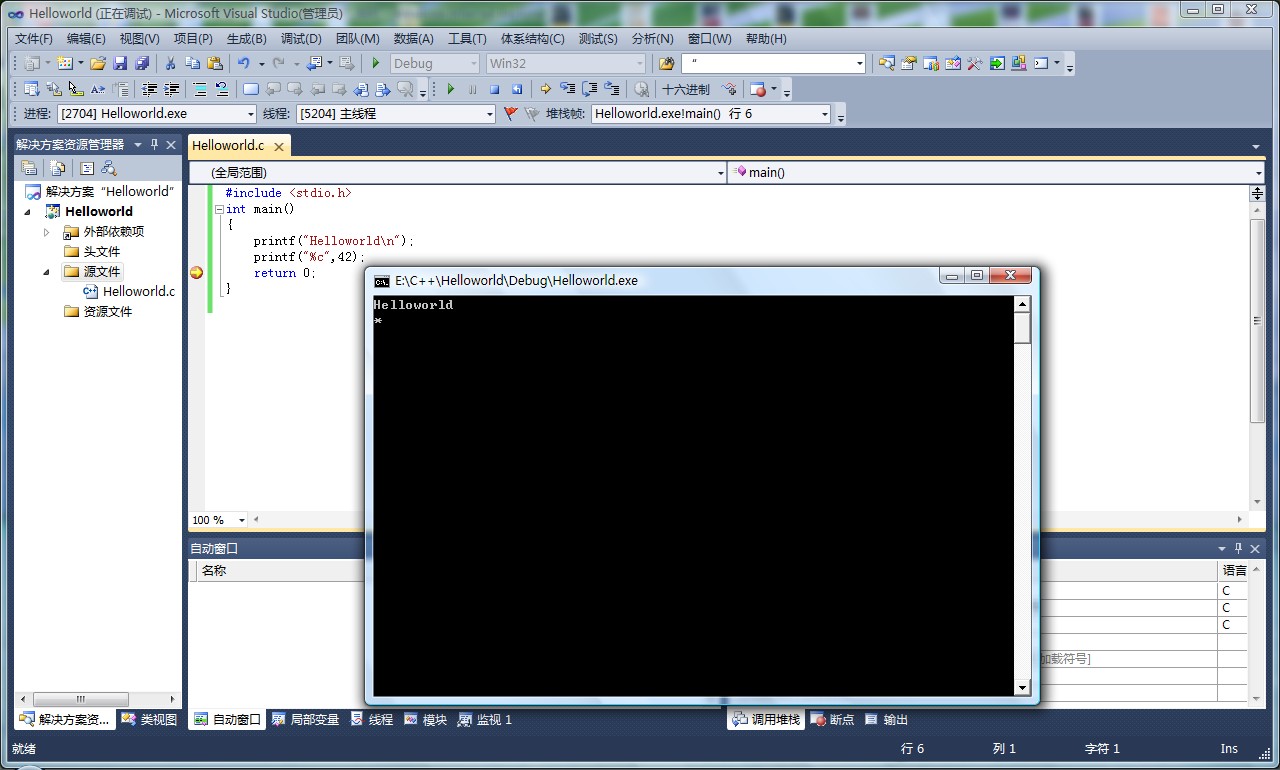Switch to the 局部变量 tab

point(305,719)
